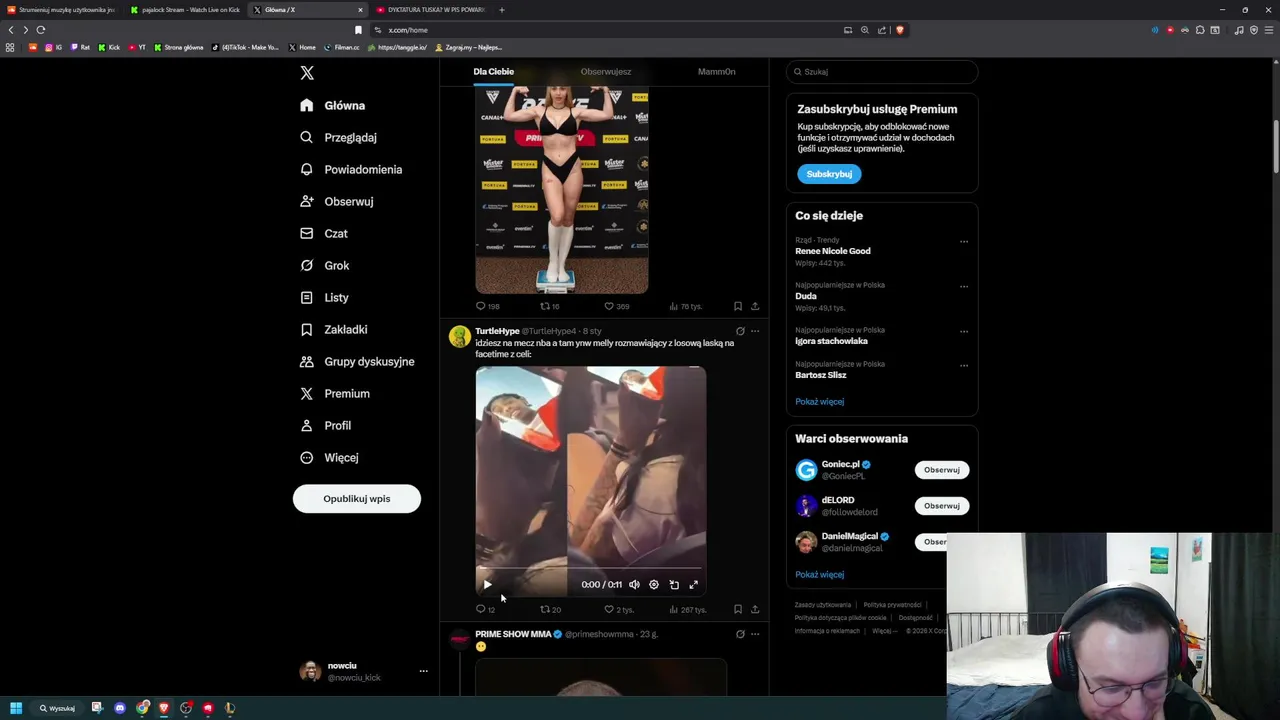
Task: Open Powiadomienia notifications
Action: [x=351, y=169]
